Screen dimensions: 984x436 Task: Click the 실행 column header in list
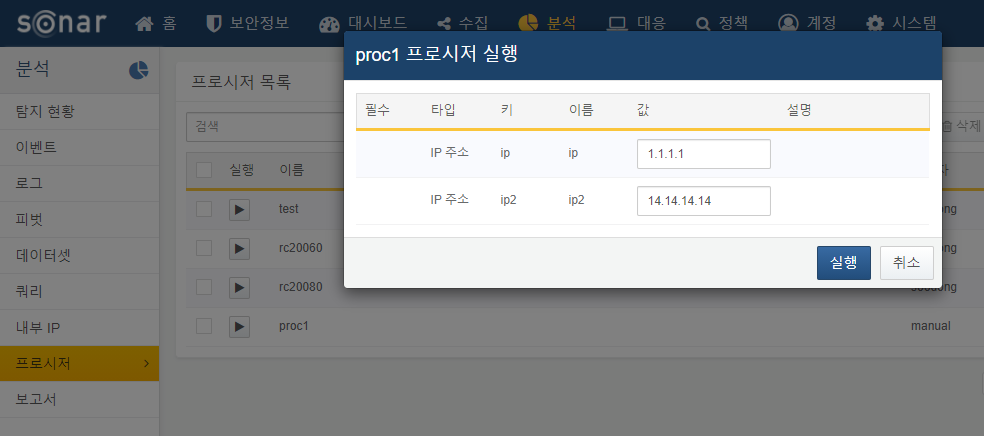click(x=242, y=170)
